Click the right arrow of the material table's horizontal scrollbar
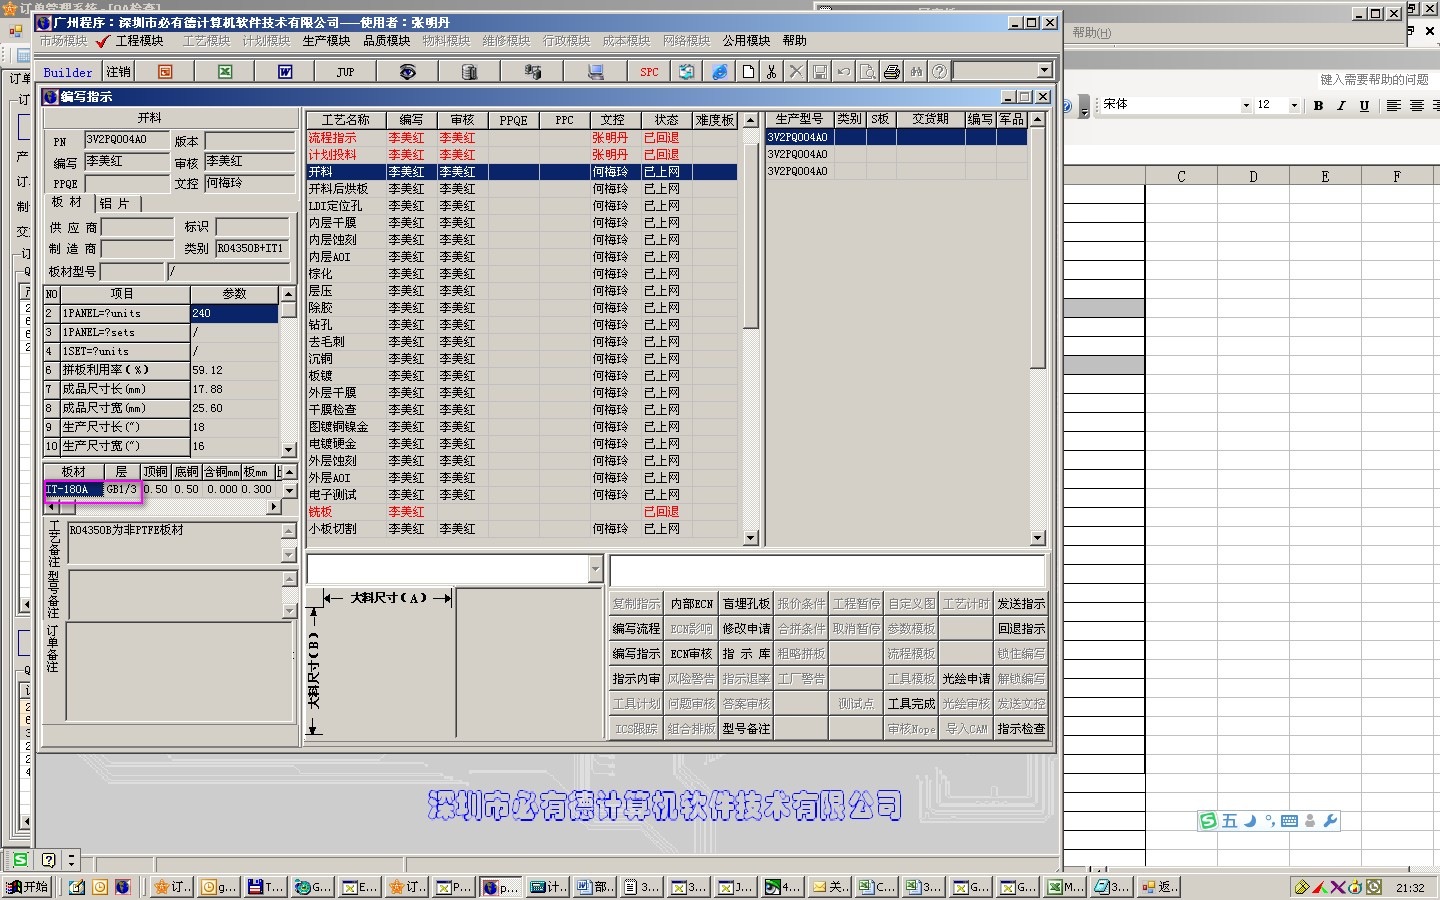 click(273, 507)
